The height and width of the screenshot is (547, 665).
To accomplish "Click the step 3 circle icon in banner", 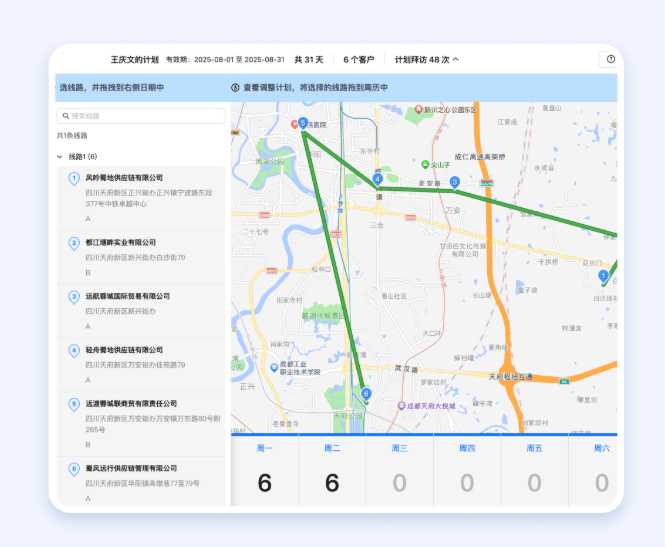I will 235,87.
